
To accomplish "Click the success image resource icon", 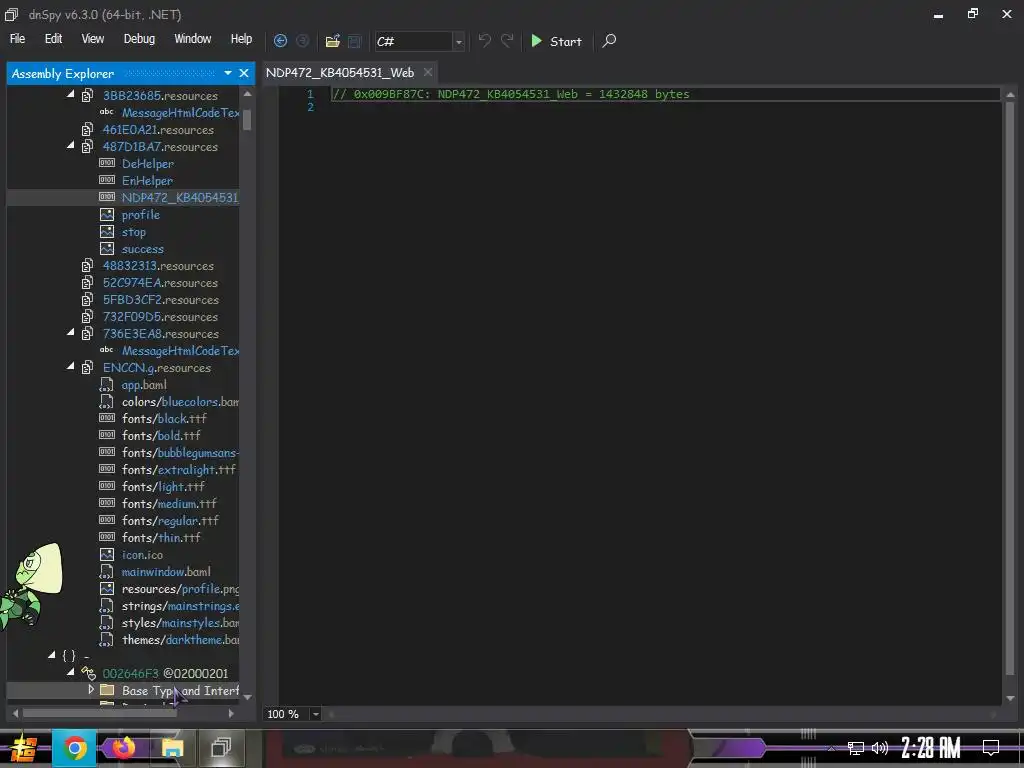I will (x=107, y=248).
